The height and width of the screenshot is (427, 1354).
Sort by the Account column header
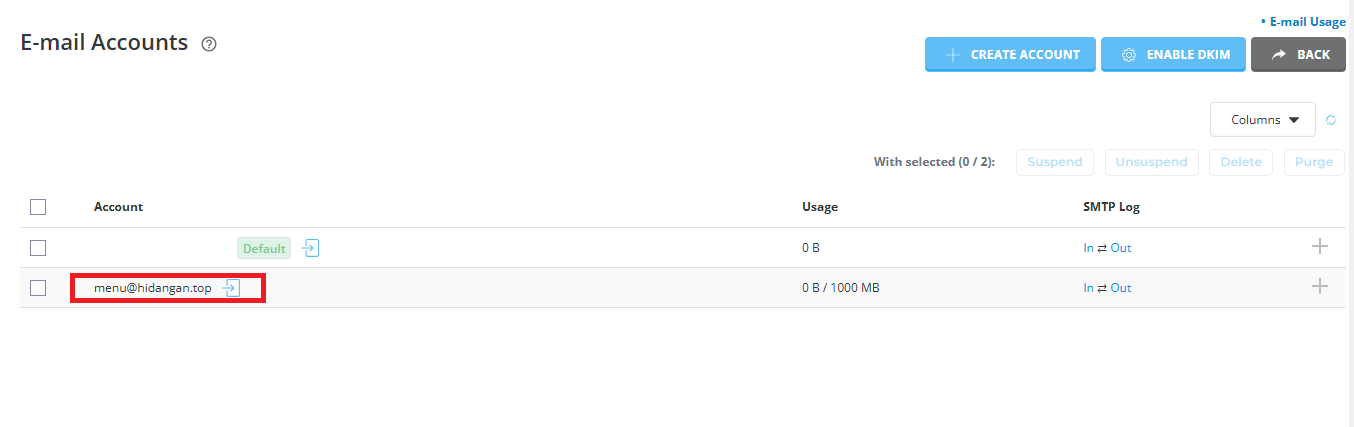tap(118, 207)
